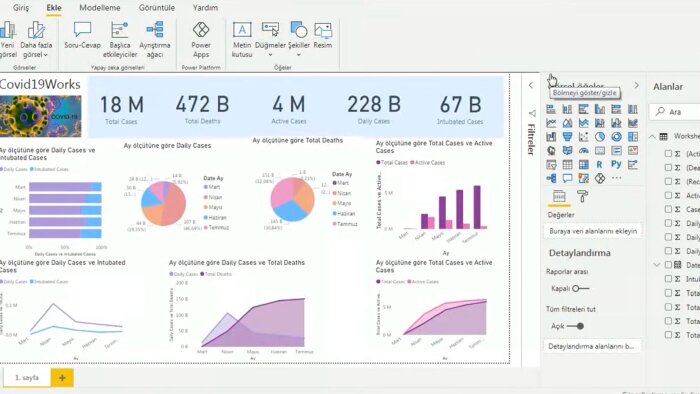
Task: Check the Date field checkbox
Action: 668,265
